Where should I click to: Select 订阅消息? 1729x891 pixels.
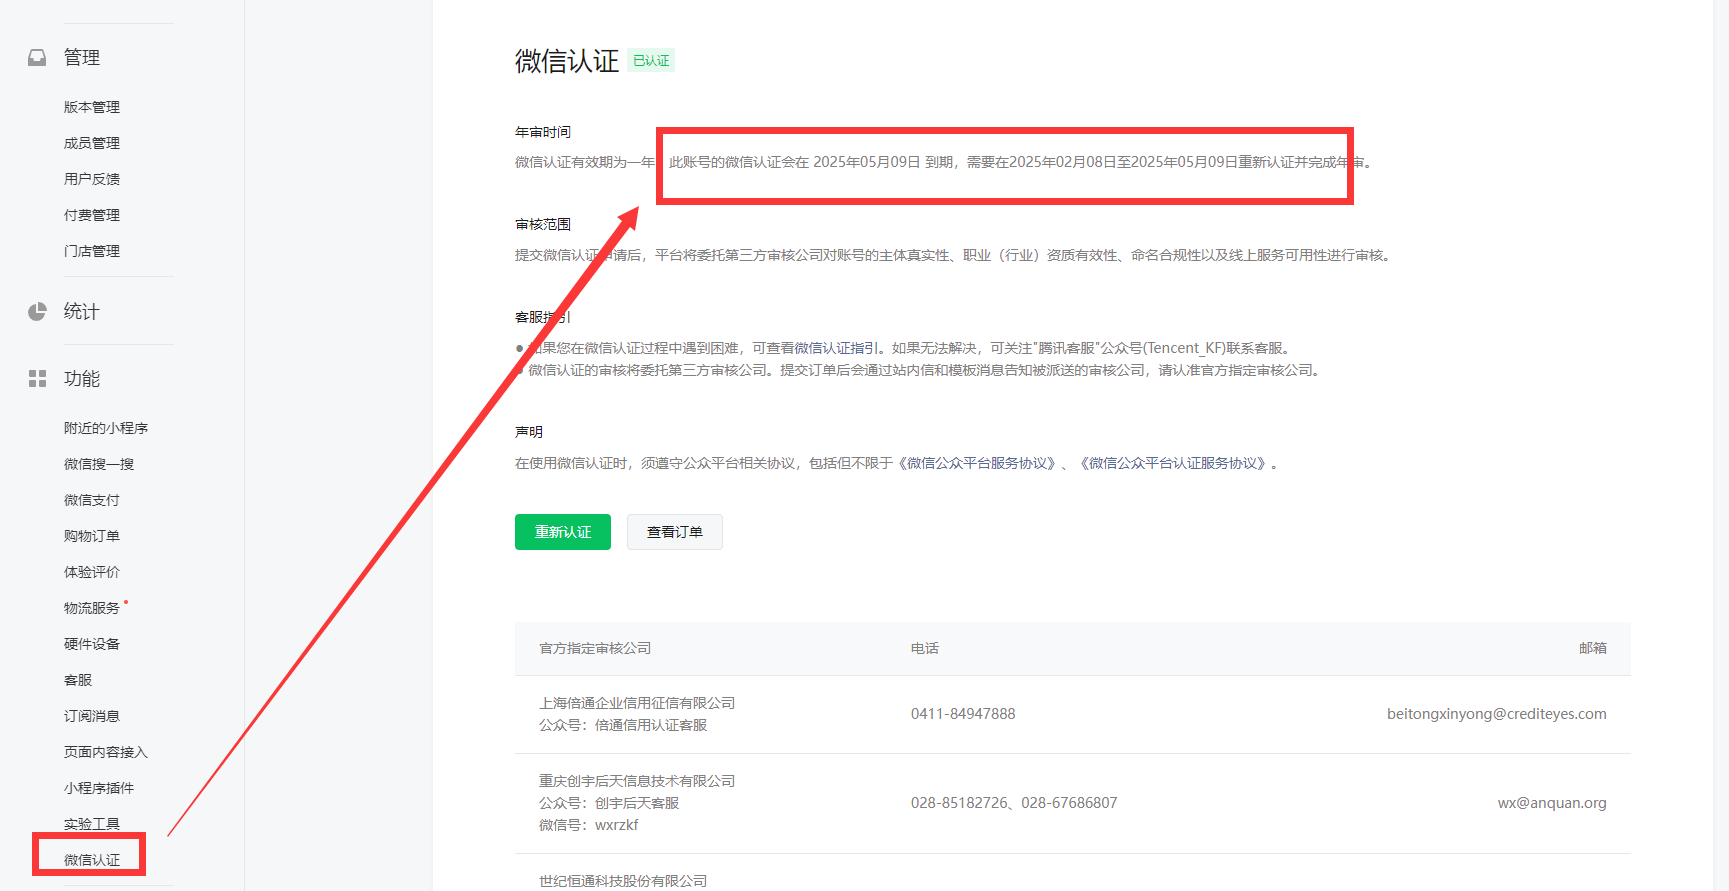click(92, 716)
